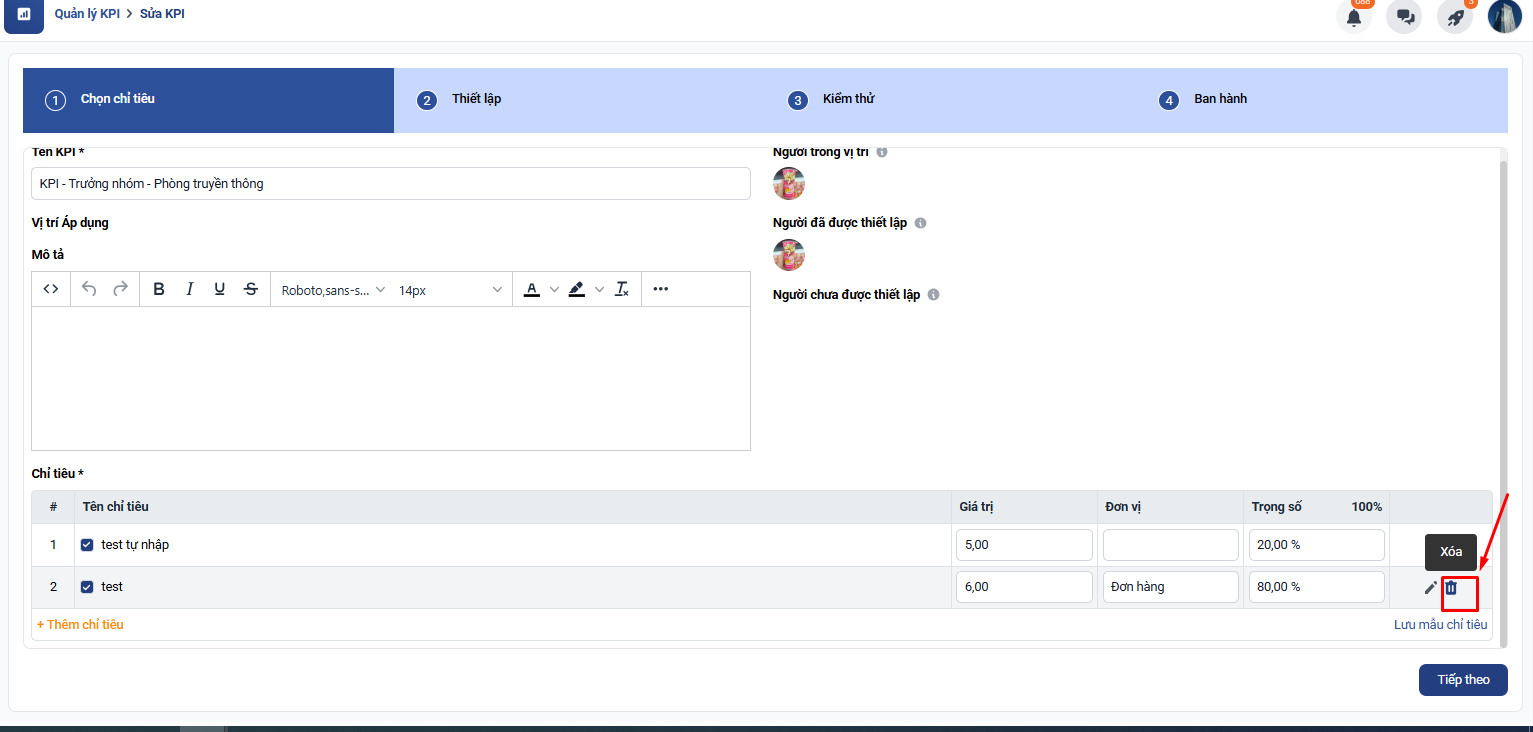This screenshot has width=1533, height=732.
Task: Apply underline formatting in editor
Action: [220, 289]
